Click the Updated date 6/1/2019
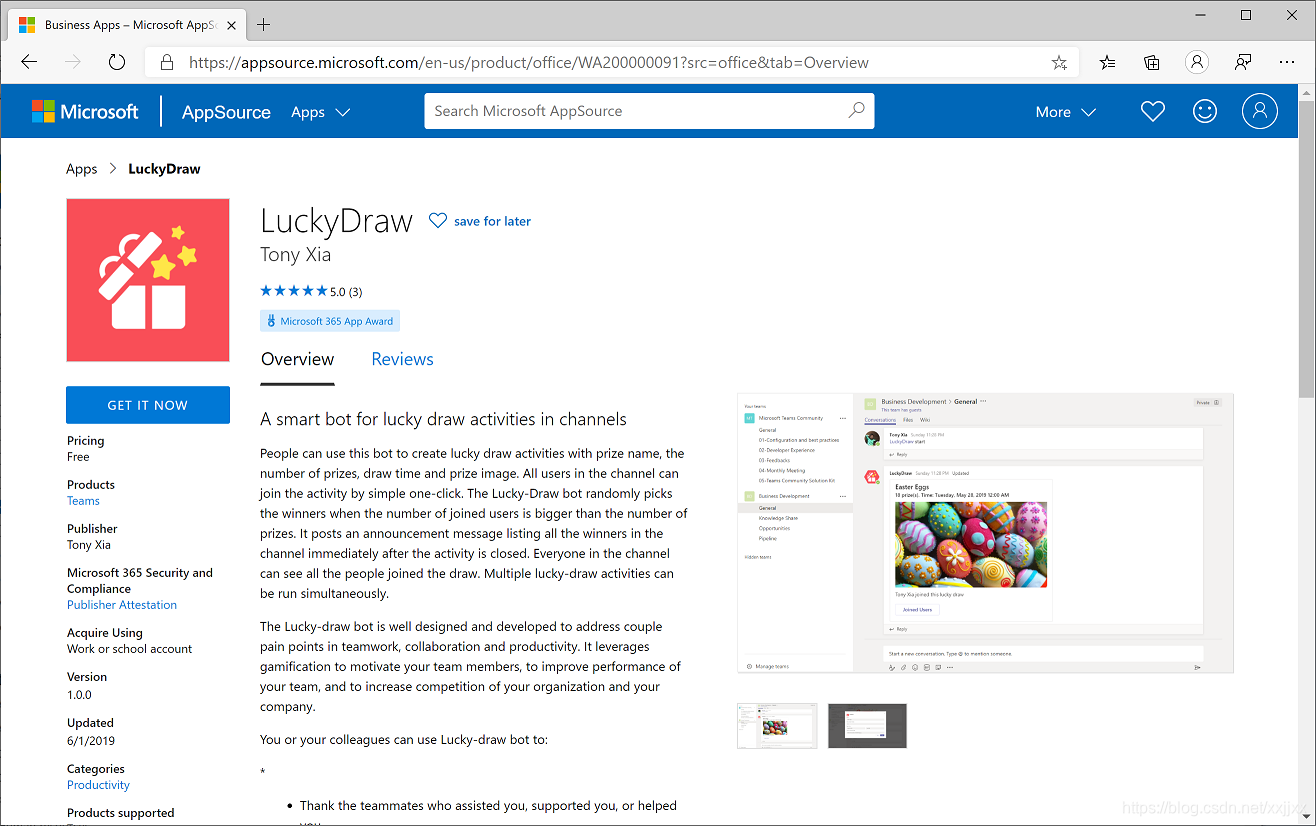This screenshot has height=826, width=1316. (91, 740)
